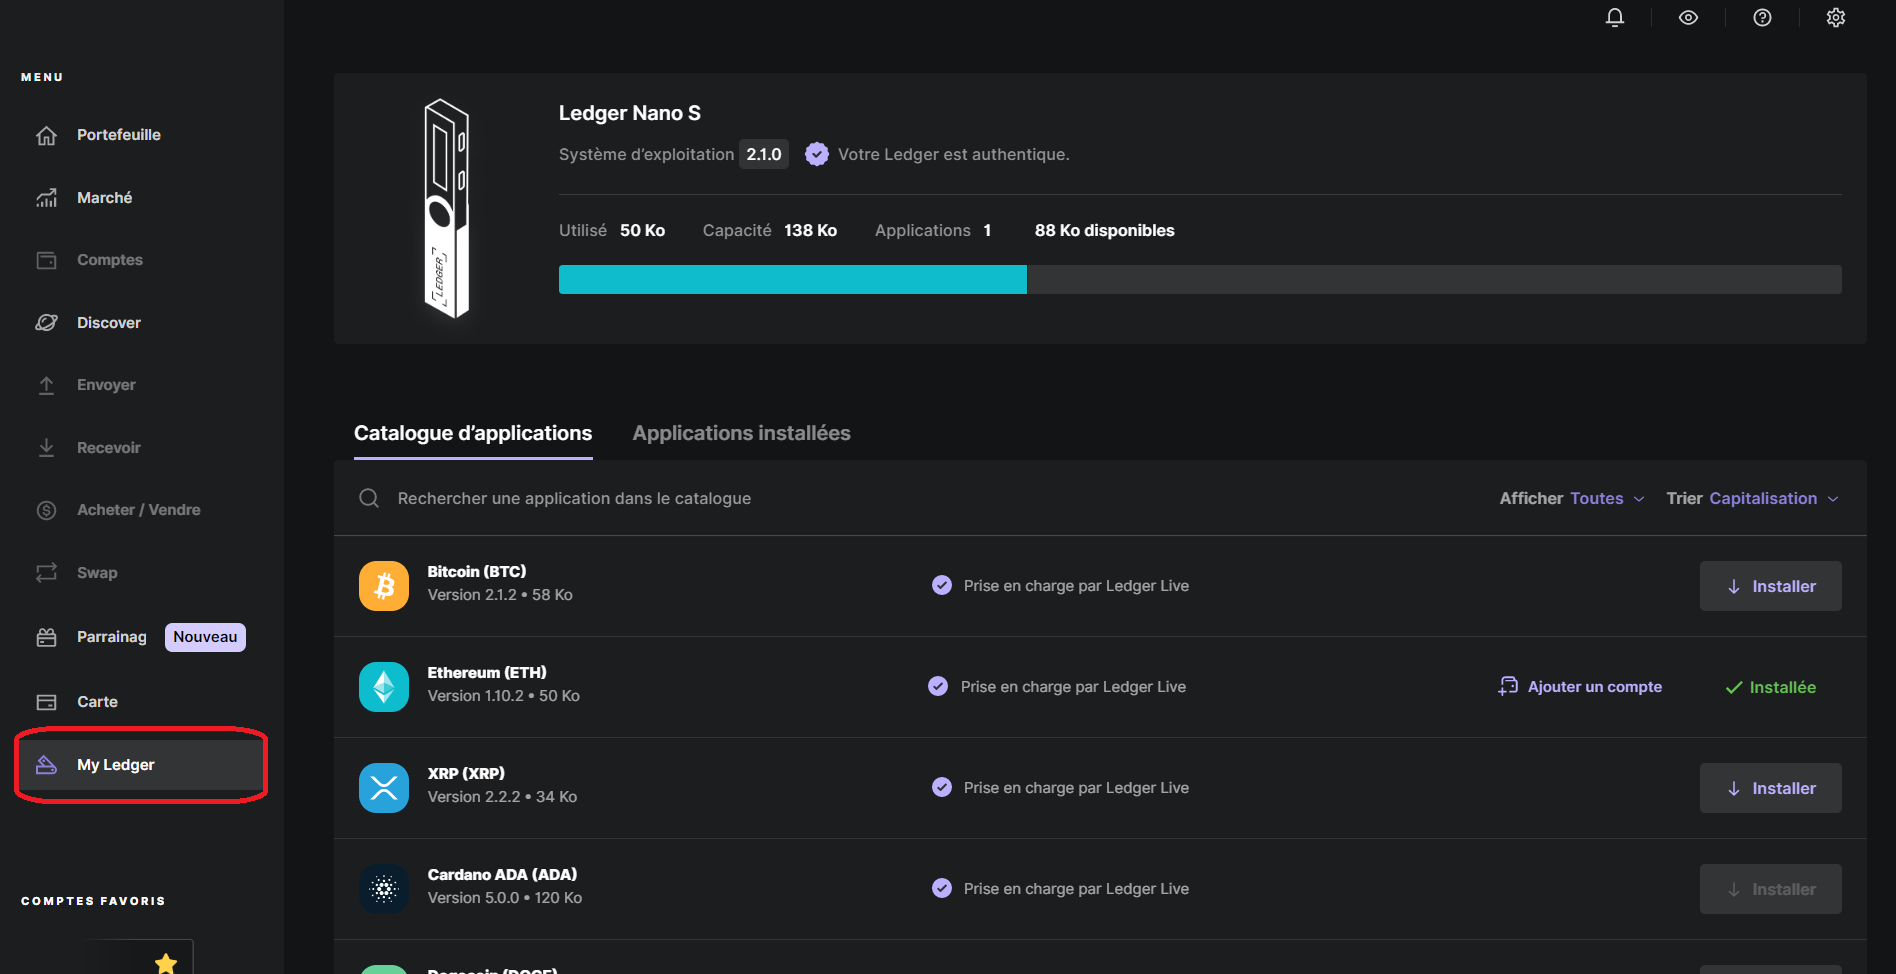Click the Cardano ADA app logo

click(384, 889)
